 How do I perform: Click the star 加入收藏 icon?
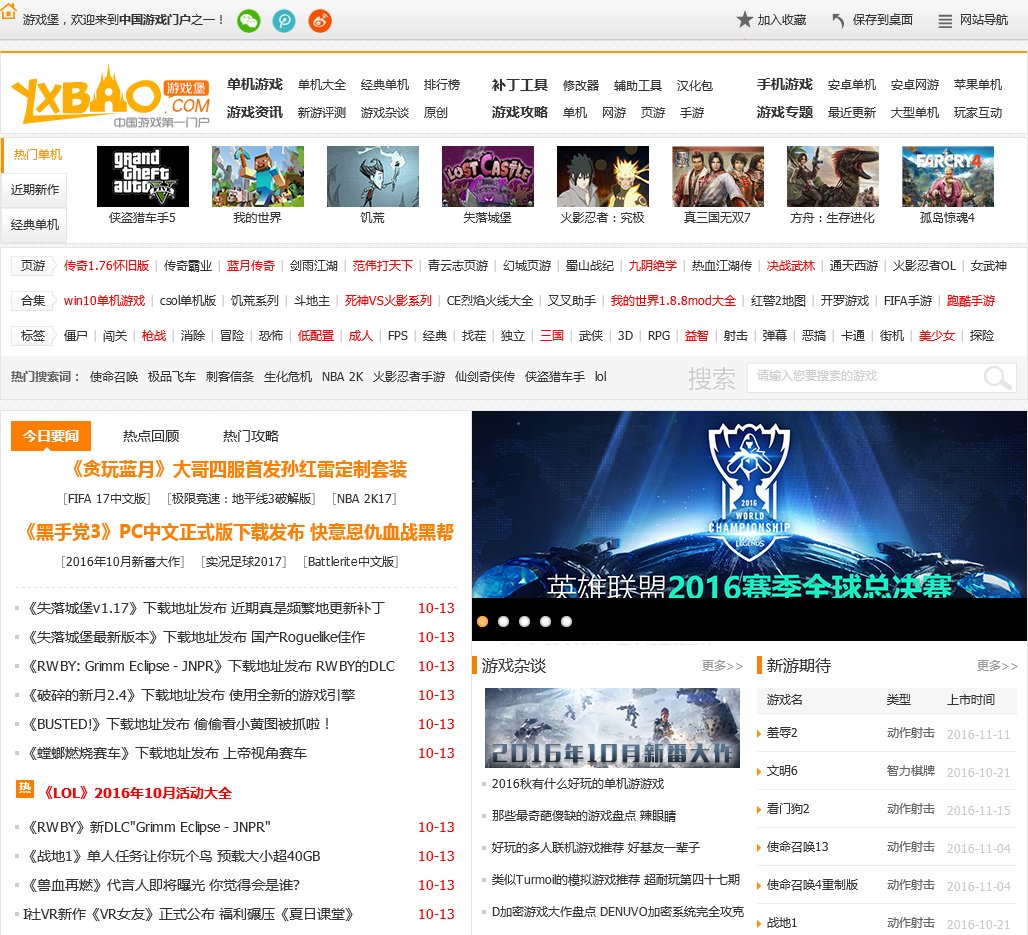pyautogui.click(x=744, y=20)
